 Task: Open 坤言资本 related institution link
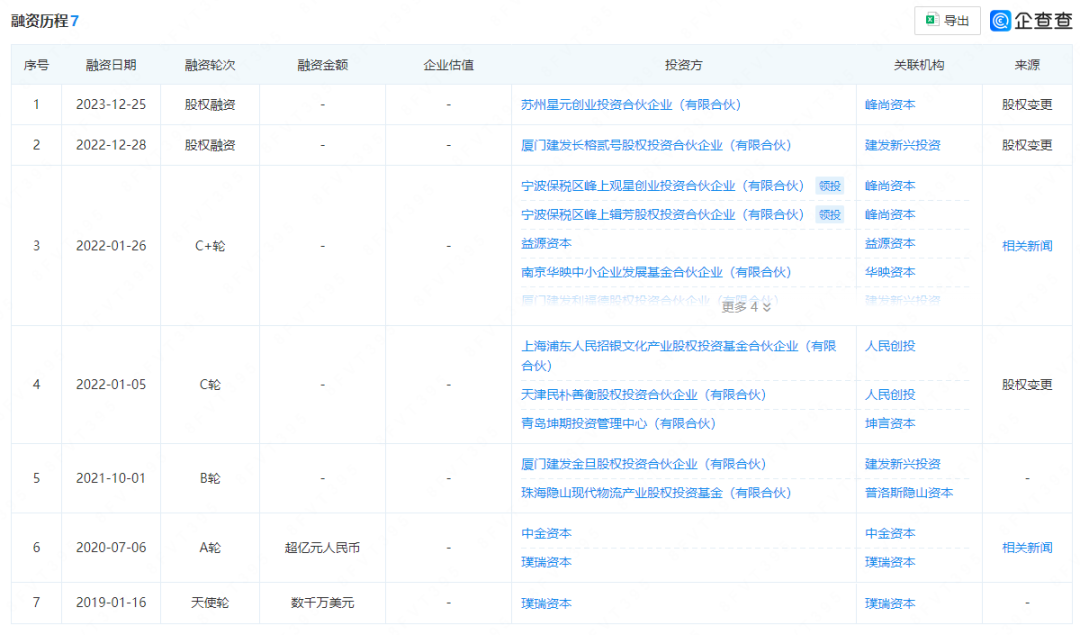tap(890, 424)
